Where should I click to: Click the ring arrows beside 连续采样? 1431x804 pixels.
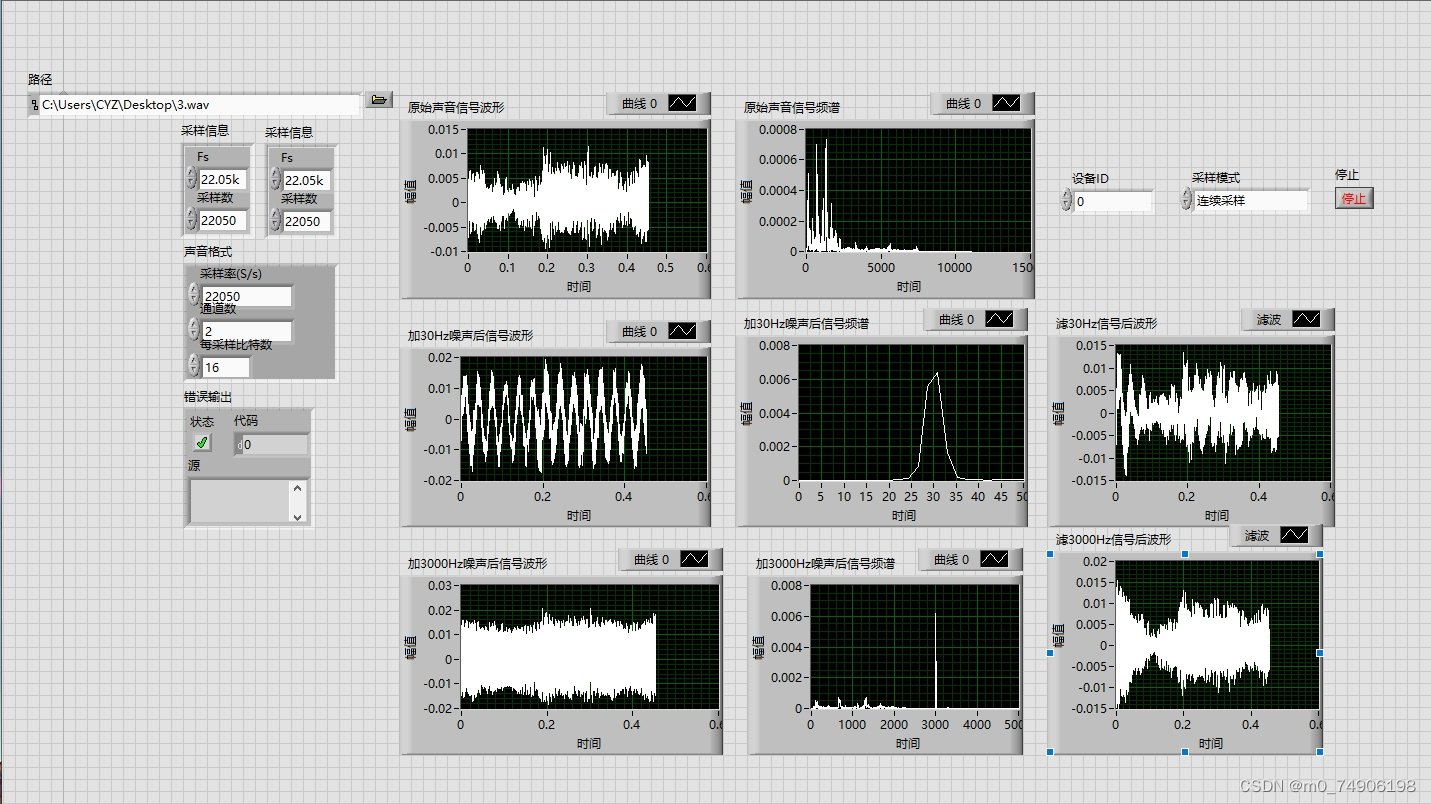pyautogui.click(x=1186, y=200)
